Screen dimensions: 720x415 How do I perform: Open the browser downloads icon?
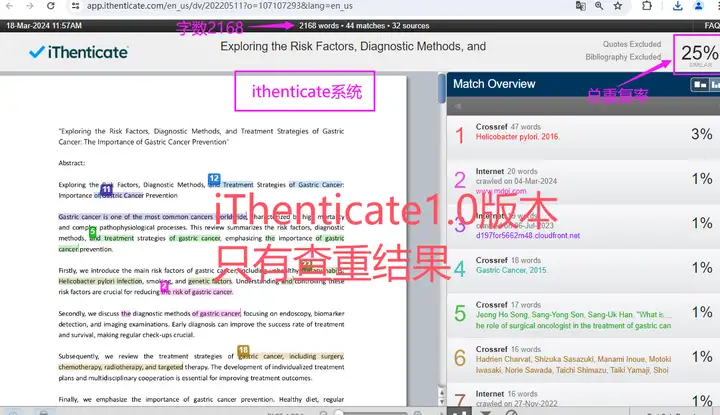click(x=677, y=6)
